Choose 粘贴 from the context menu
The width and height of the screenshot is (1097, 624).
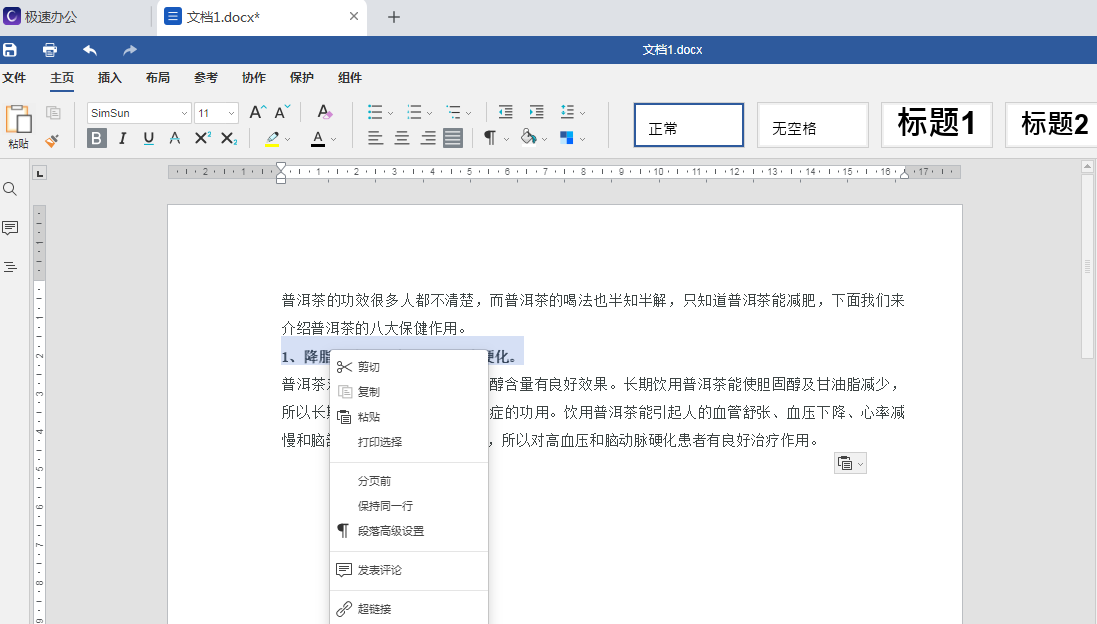[x=409, y=417]
